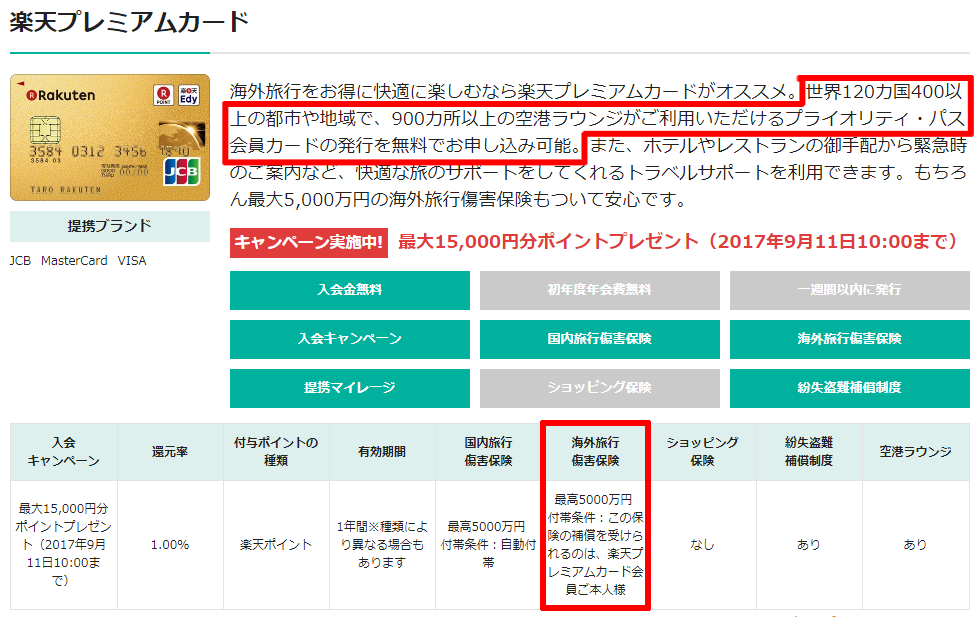Select the 入会キャンペーン feature tag
977x617 pixels.
[x=350, y=339]
